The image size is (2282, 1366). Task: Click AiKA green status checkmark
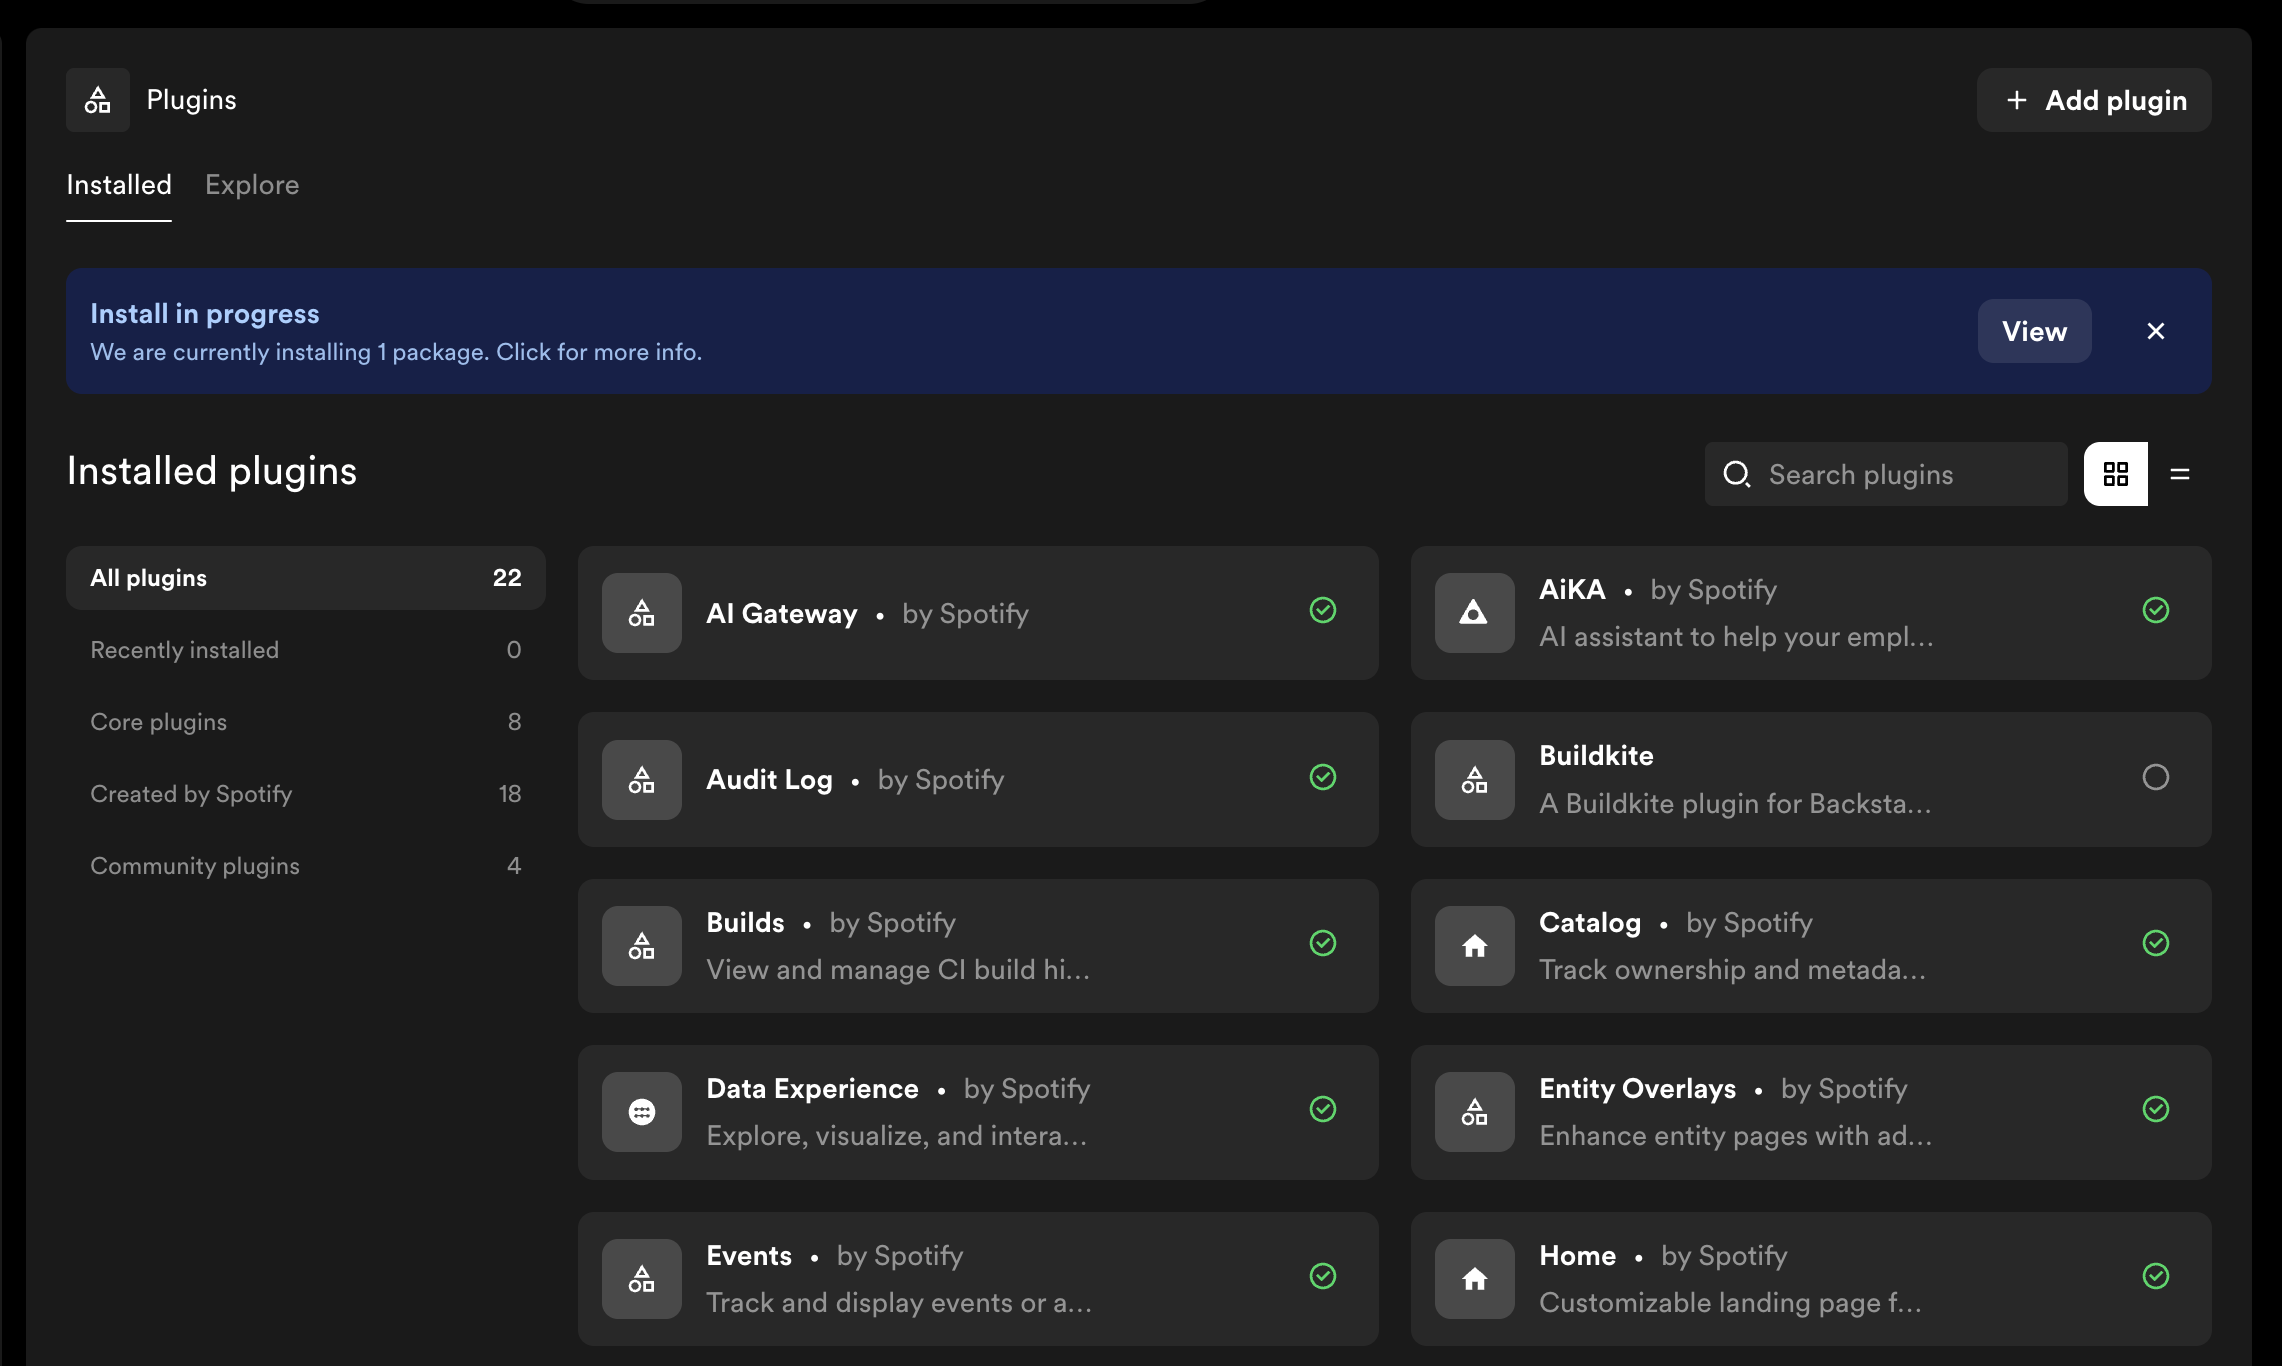pos(2156,610)
